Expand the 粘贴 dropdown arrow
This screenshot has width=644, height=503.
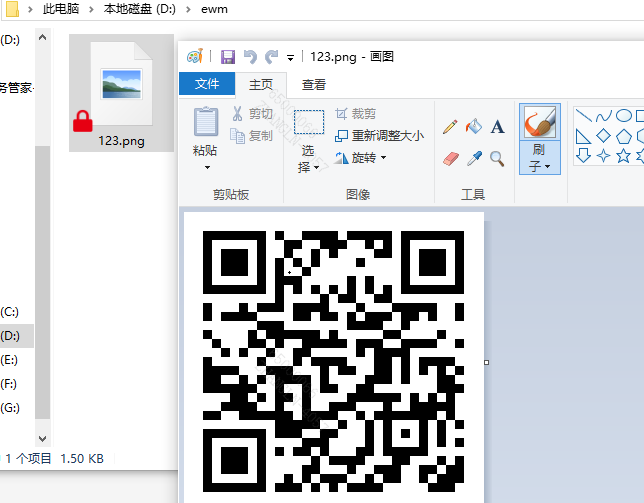[x=207, y=167]
